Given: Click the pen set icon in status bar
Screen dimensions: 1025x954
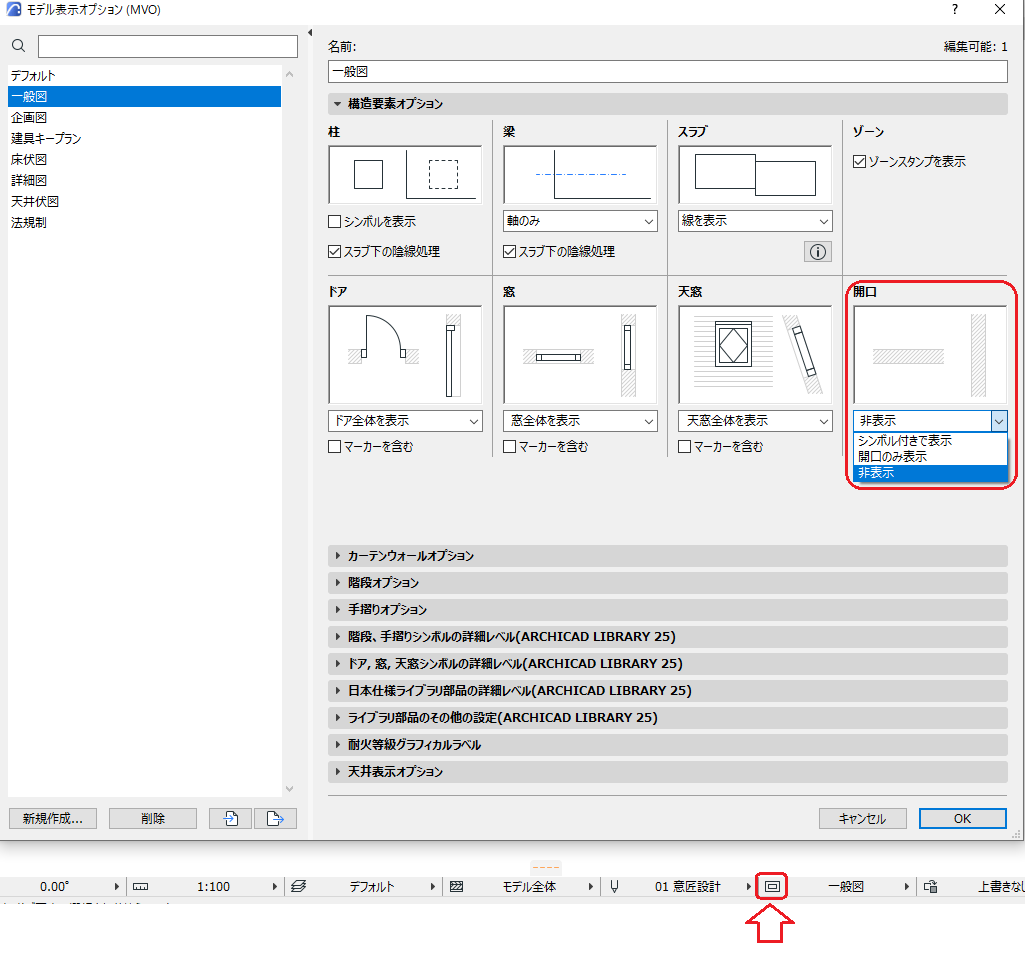Looking at the screenshot, I should coord(614,887).
